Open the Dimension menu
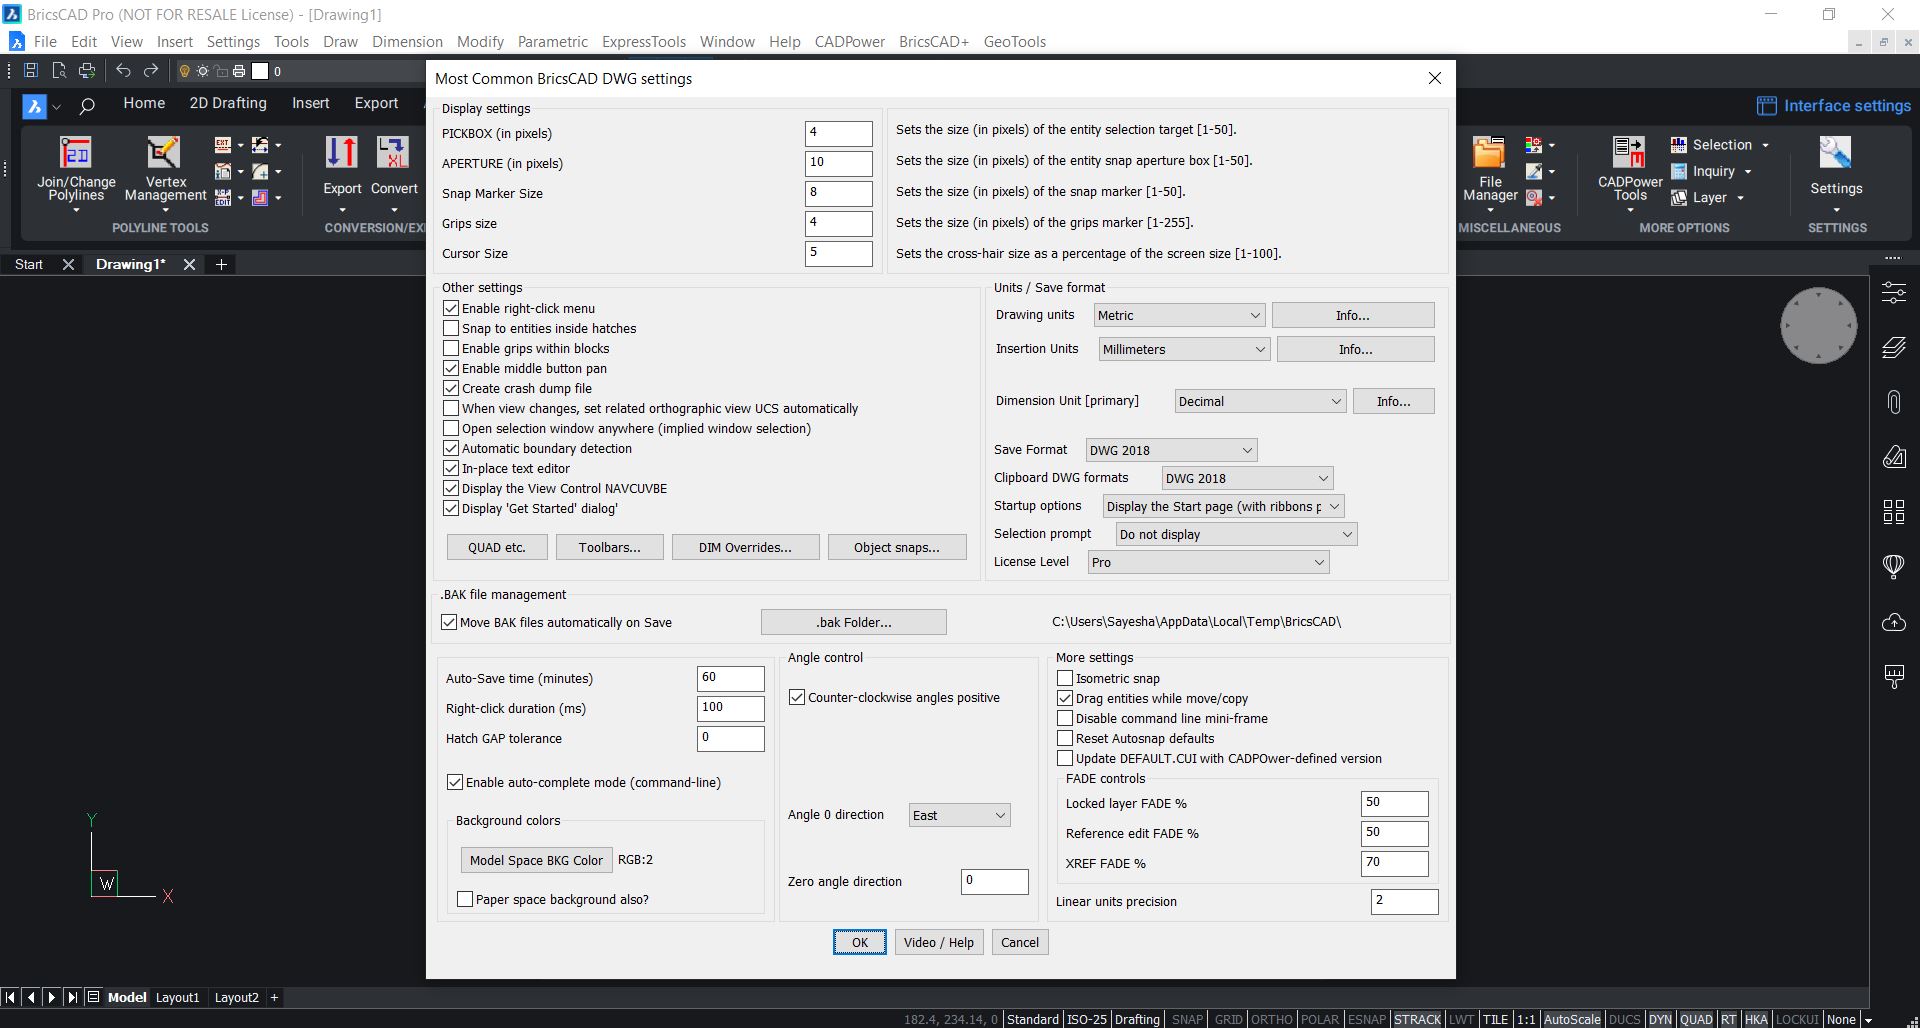 pos(407,42)
